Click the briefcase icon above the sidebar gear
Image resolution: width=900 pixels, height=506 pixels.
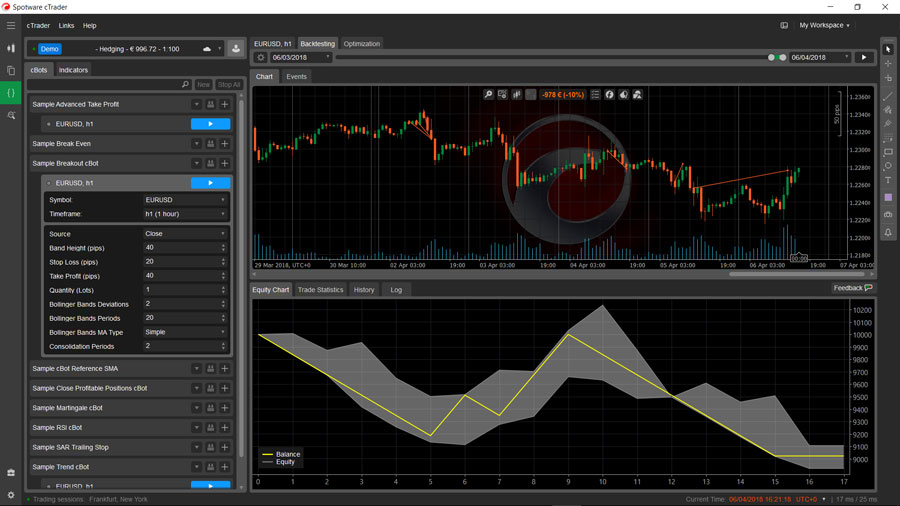click(x=11, y=473)
